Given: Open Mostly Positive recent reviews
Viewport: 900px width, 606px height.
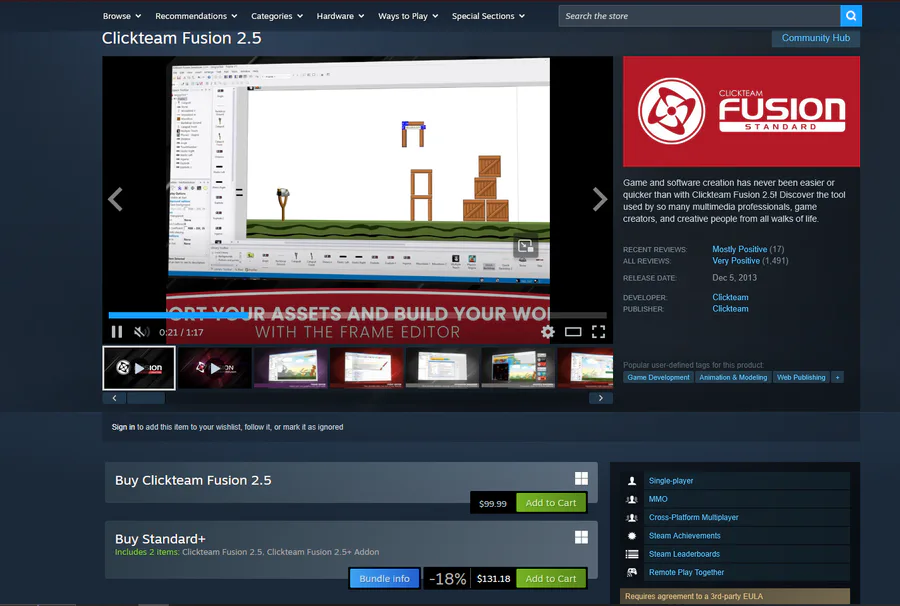Looking at the screenshot, I should click(x=739, y=249).
